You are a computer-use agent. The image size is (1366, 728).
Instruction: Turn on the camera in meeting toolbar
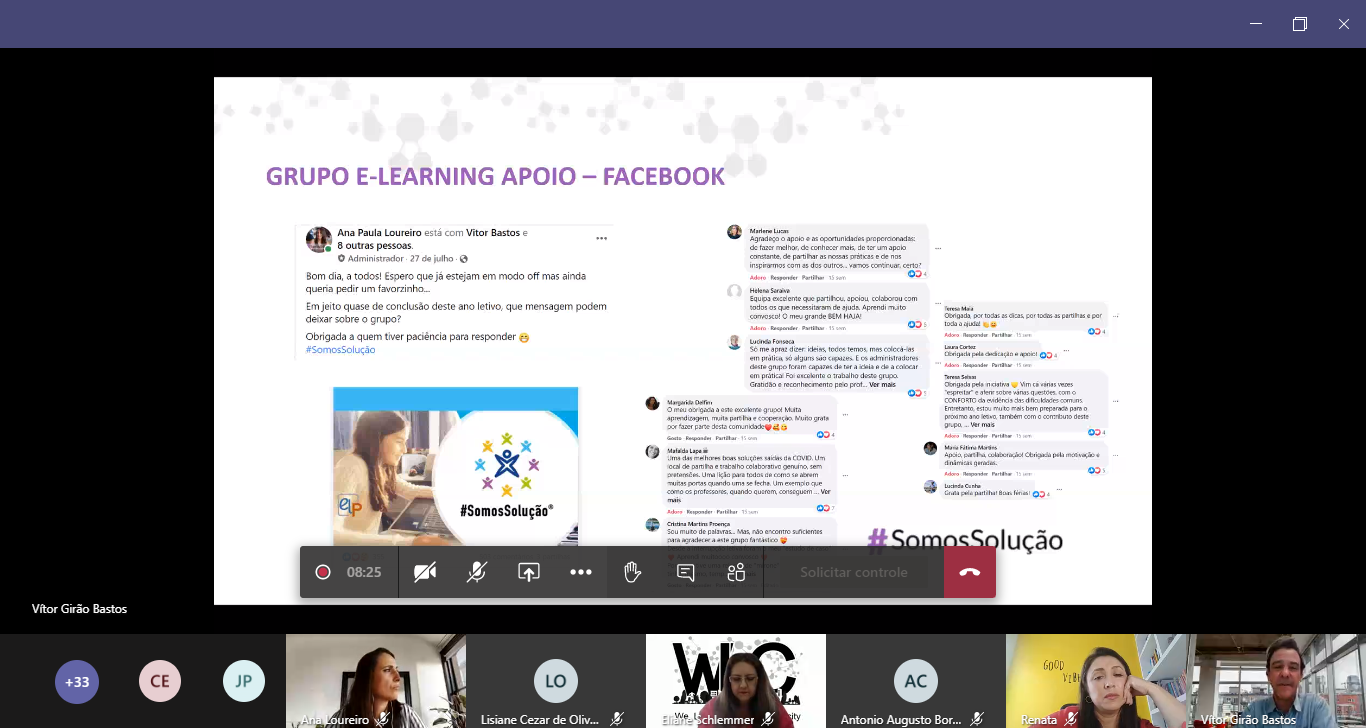click(x=425, y=572)
